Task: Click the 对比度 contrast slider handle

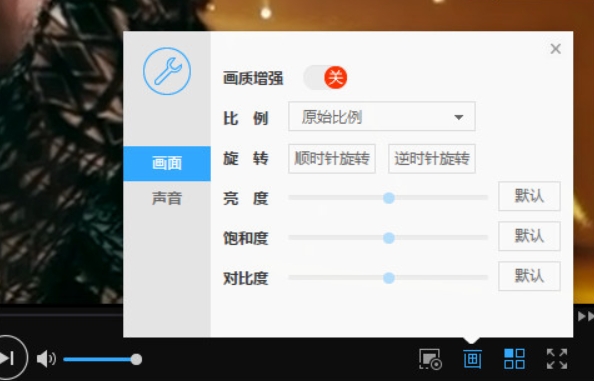Action: pos(389,278)
